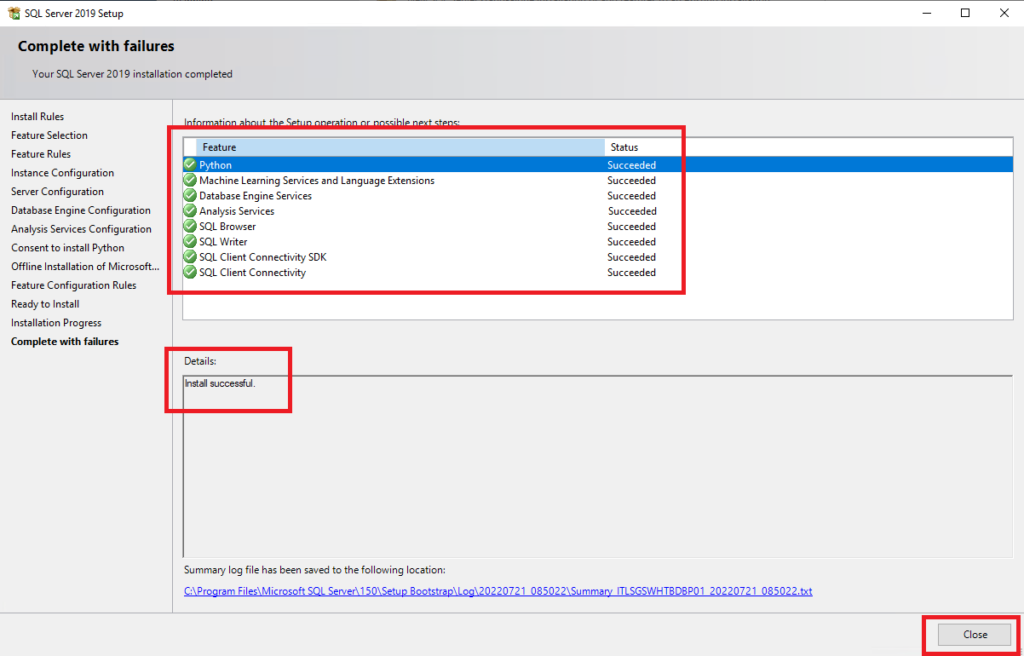Sort by the Feature column header

point(400,147)
